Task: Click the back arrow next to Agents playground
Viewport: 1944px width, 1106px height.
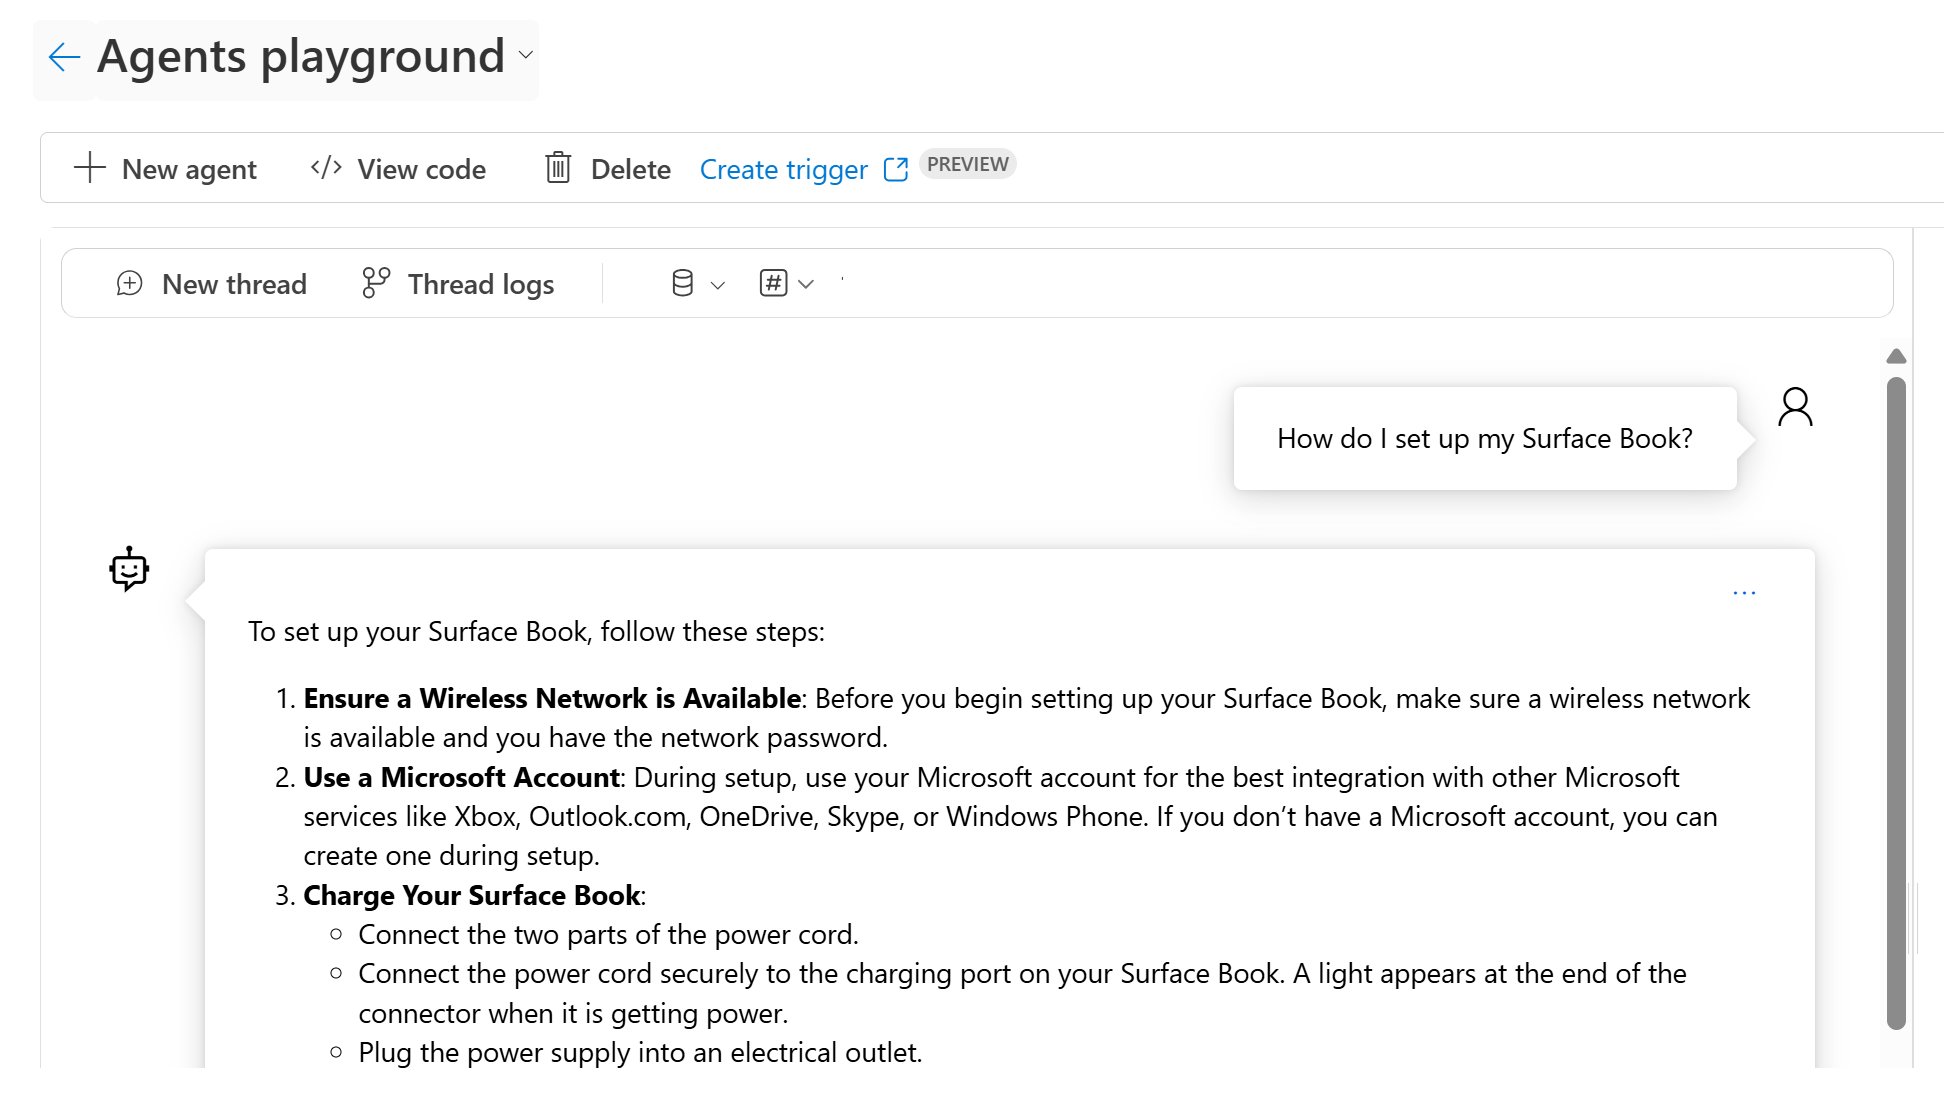Action: click(x=63, y=57)
